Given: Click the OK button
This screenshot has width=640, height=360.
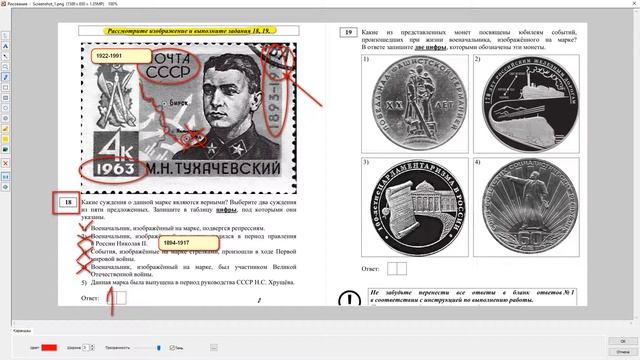Looking at the screenshot, I should click(x=622, y=341).
